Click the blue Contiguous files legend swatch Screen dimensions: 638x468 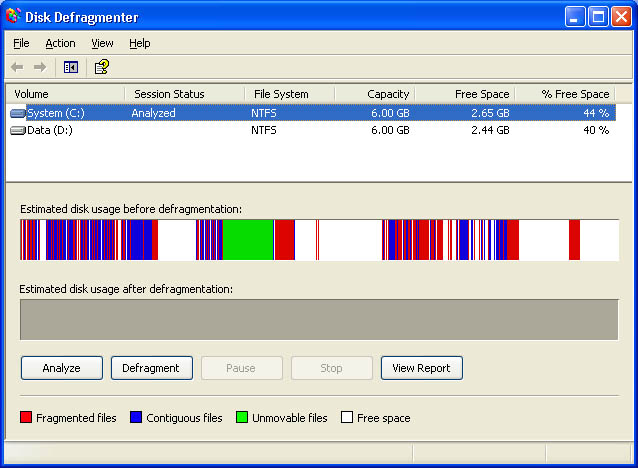coord(136,417)
